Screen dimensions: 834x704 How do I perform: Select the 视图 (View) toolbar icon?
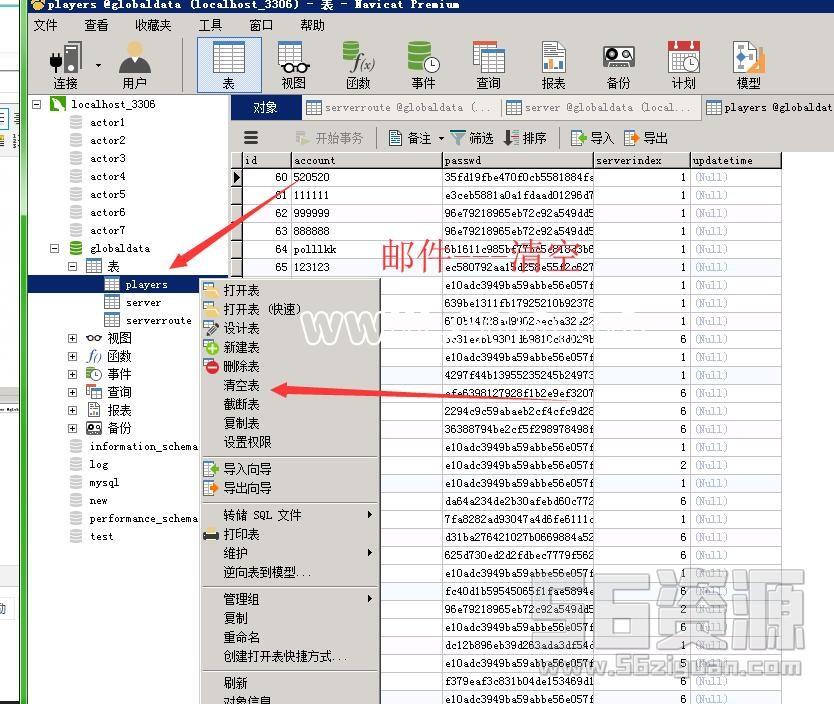[x=293, y=64]
